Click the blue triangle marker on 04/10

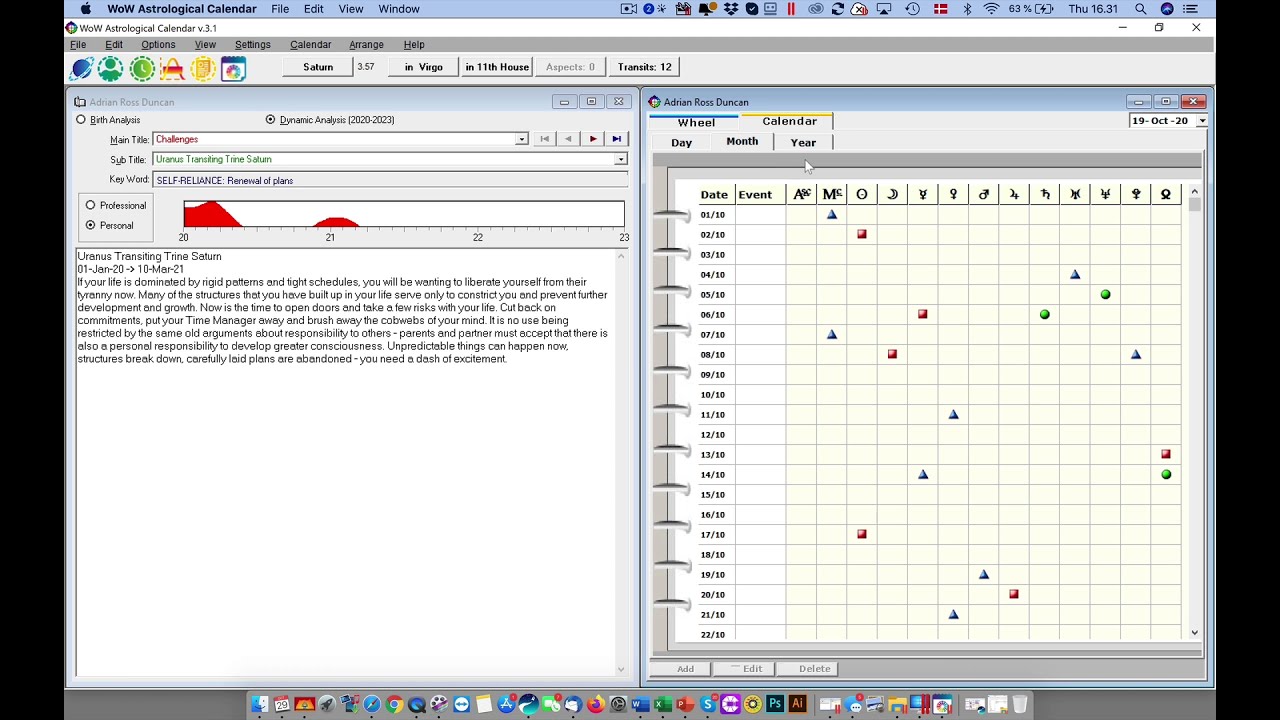coord(1075,274)
